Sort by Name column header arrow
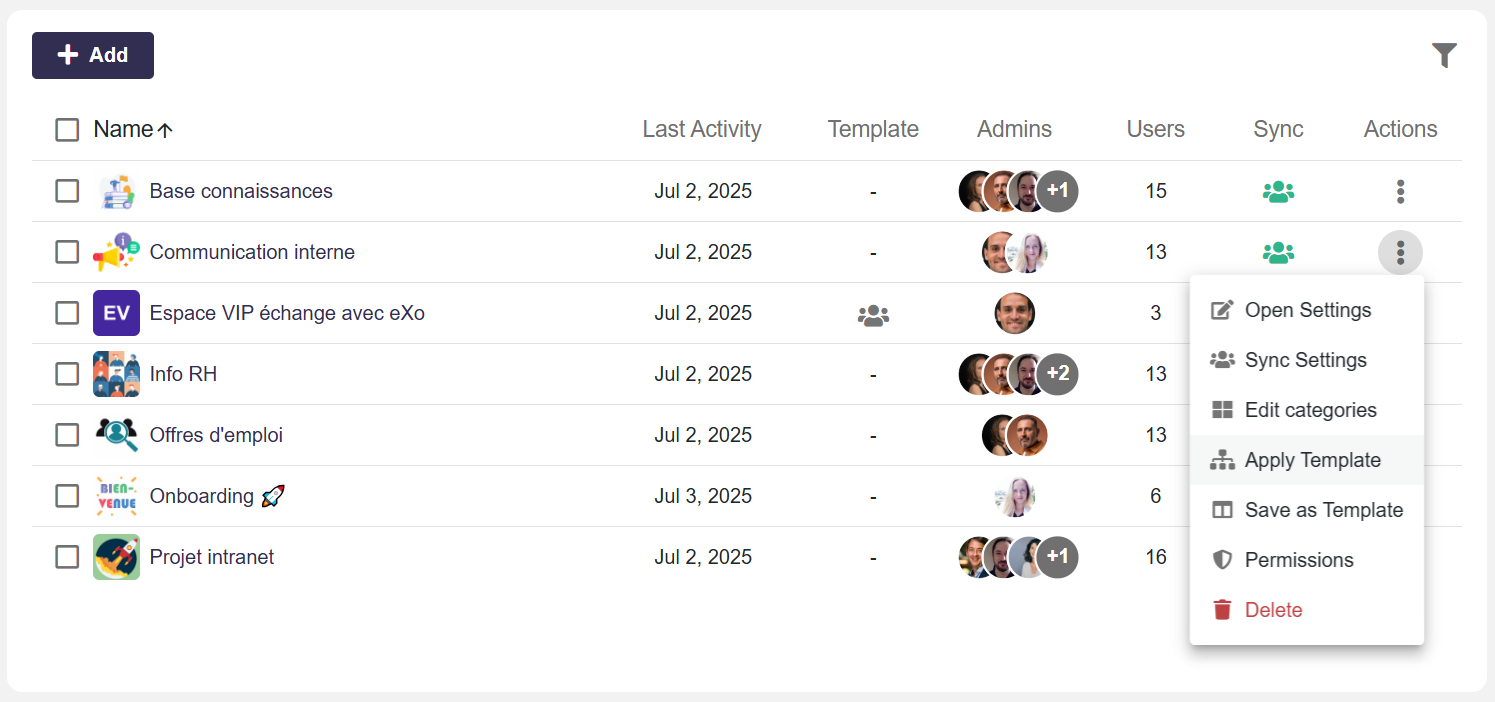This screenshot has height=702, width=1495. (166, 130)
